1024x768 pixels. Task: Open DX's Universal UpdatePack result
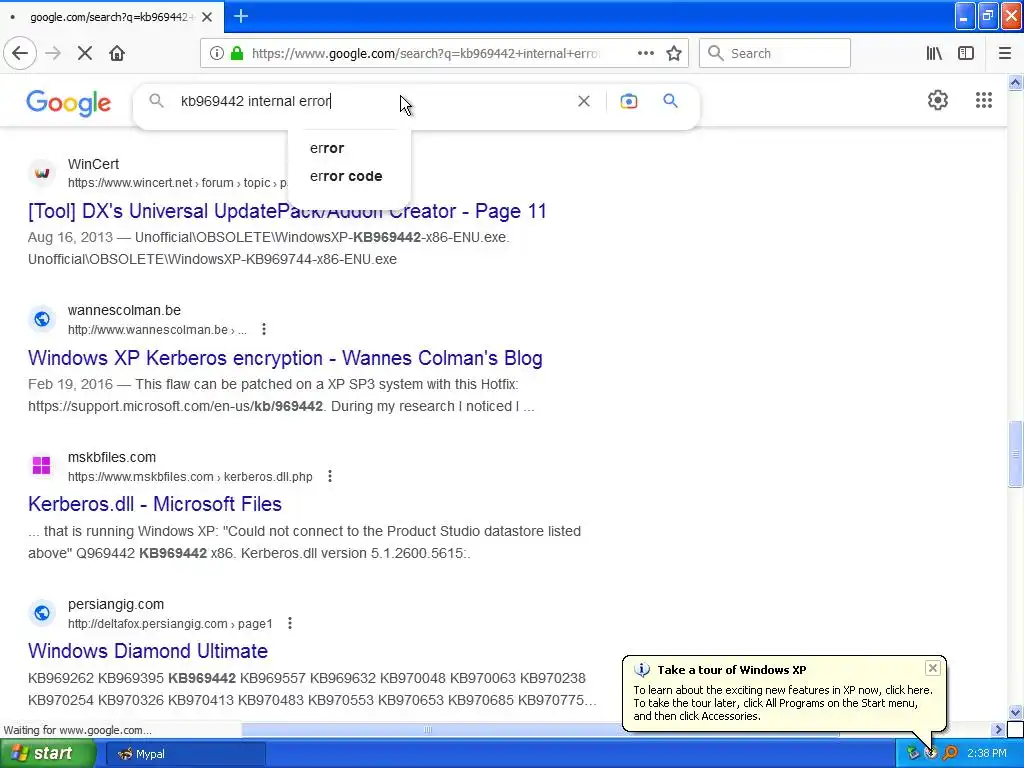coord(287,211)
